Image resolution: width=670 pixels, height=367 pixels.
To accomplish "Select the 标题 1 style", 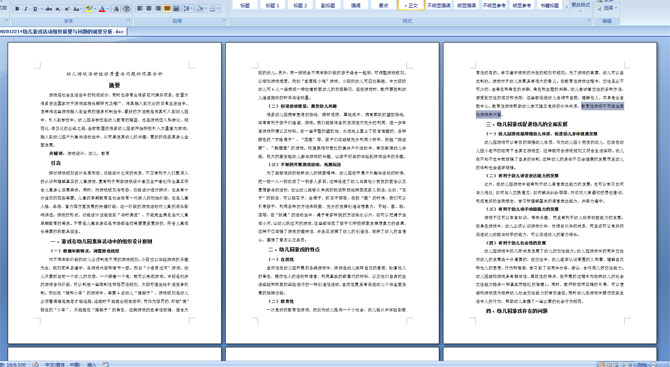I will [272, 5].
